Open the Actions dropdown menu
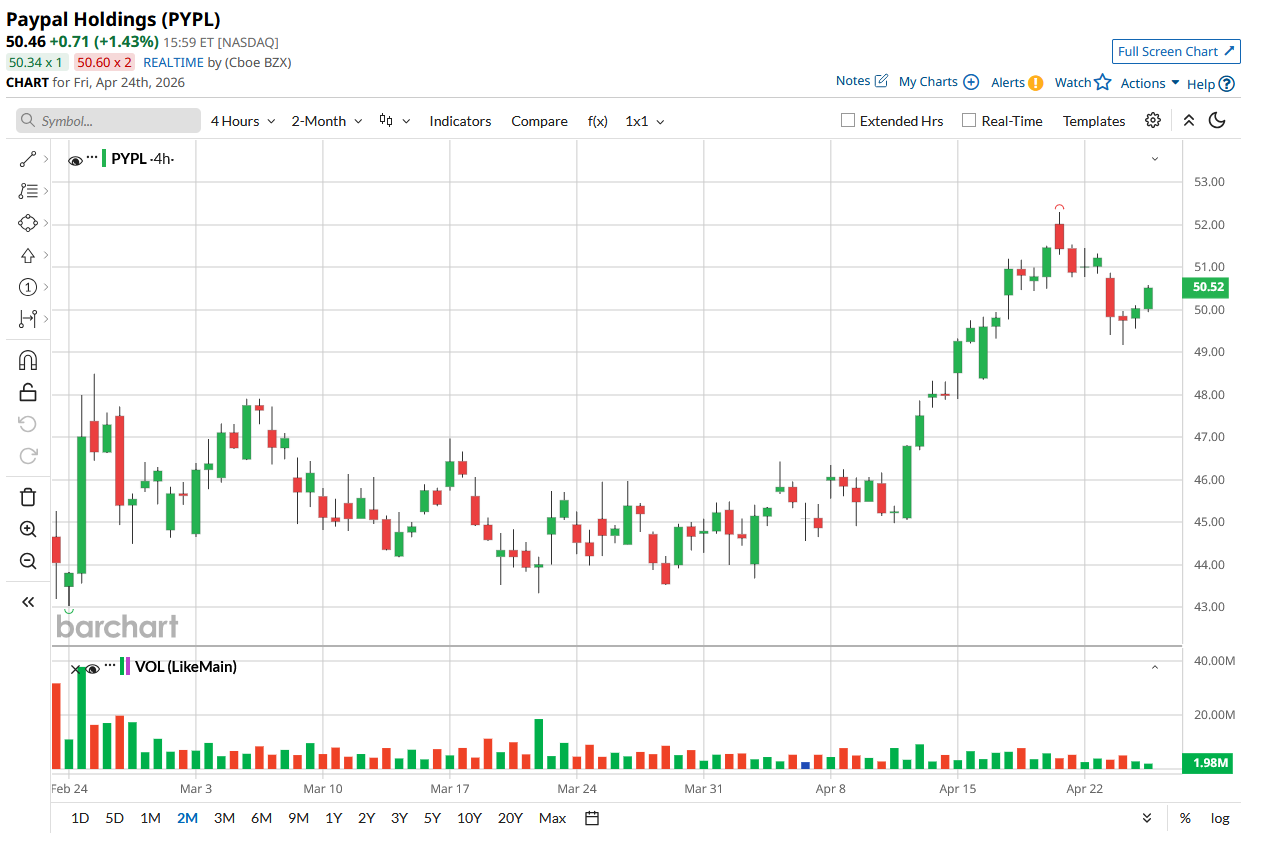The height and width of the screenshot is (844, 1263). (1149, 83)
